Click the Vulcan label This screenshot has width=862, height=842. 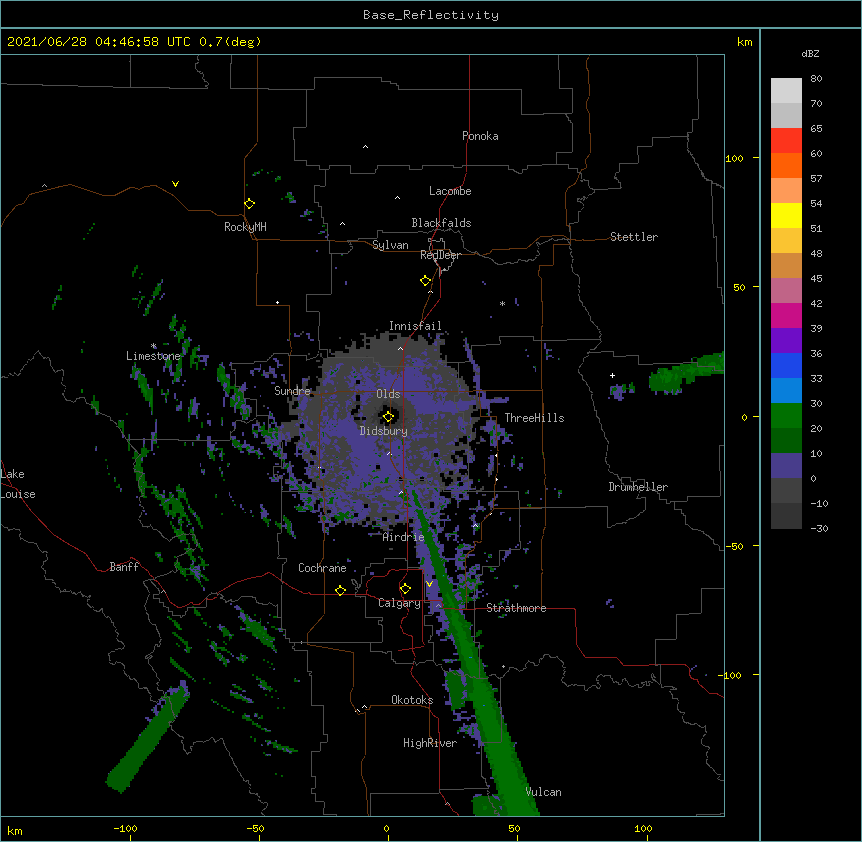(x=543, y=792)
